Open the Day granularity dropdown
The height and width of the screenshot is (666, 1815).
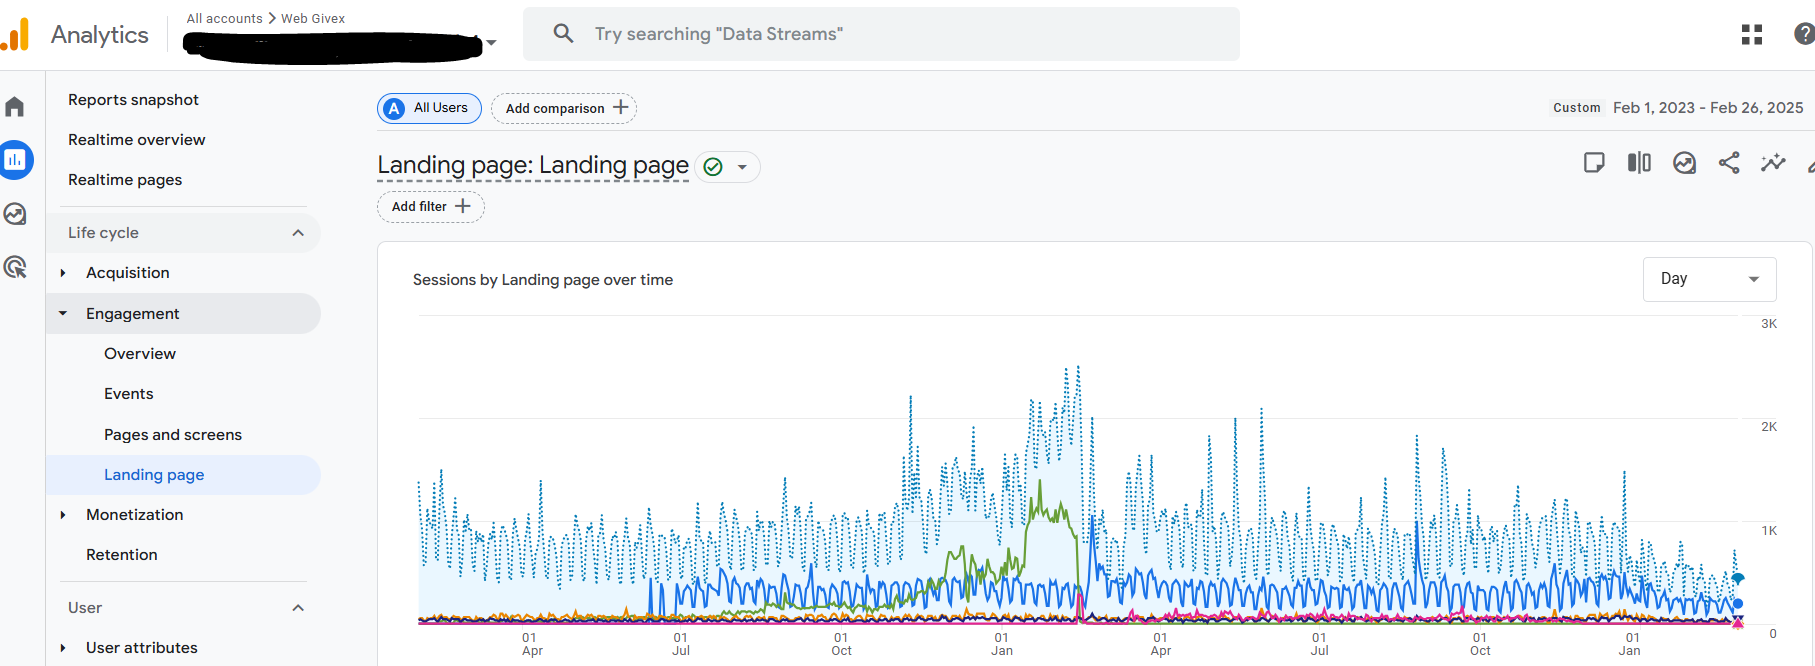point(1709,279)
